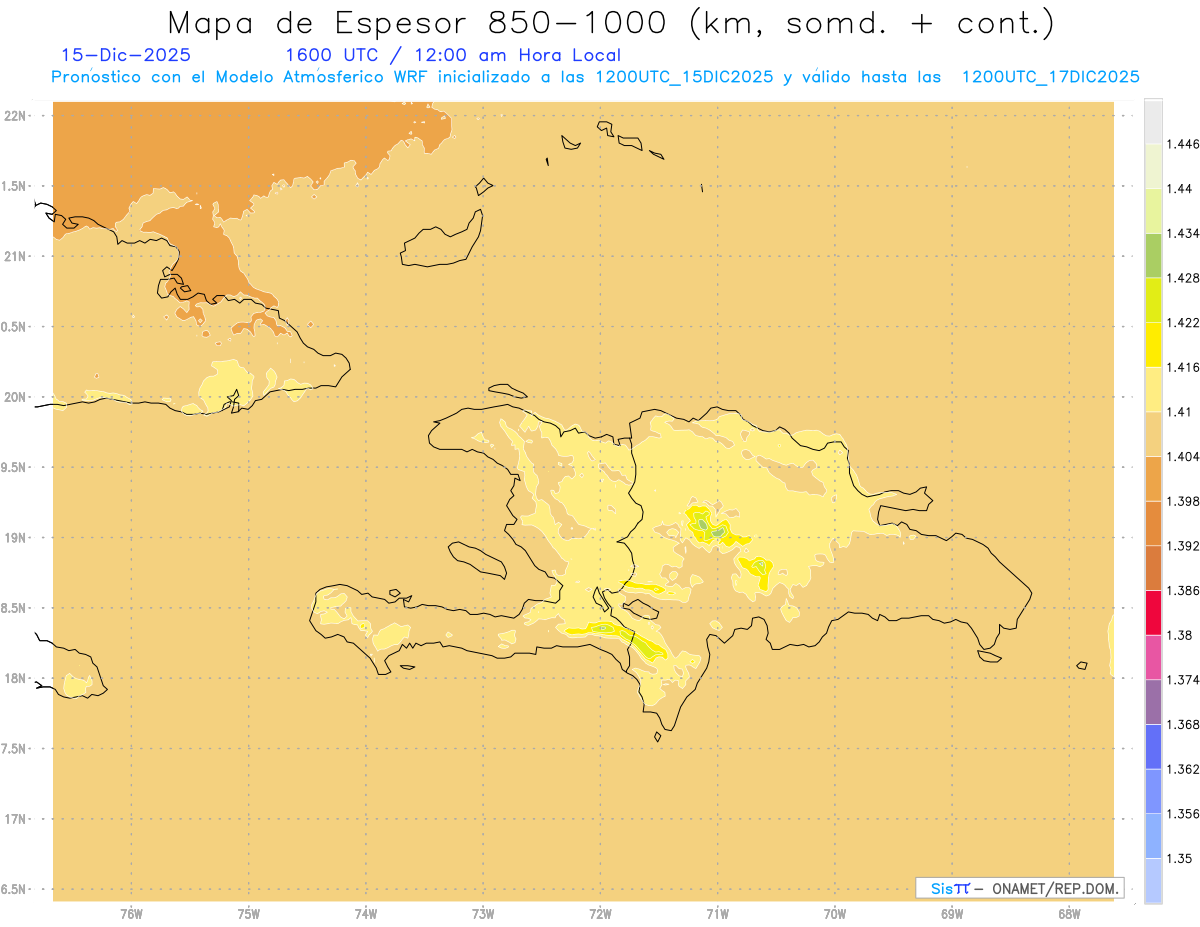Click the 1.38 legend value
This screenshot has width=1200, height=927.
pyautogui.click(x=1180, y=634)
